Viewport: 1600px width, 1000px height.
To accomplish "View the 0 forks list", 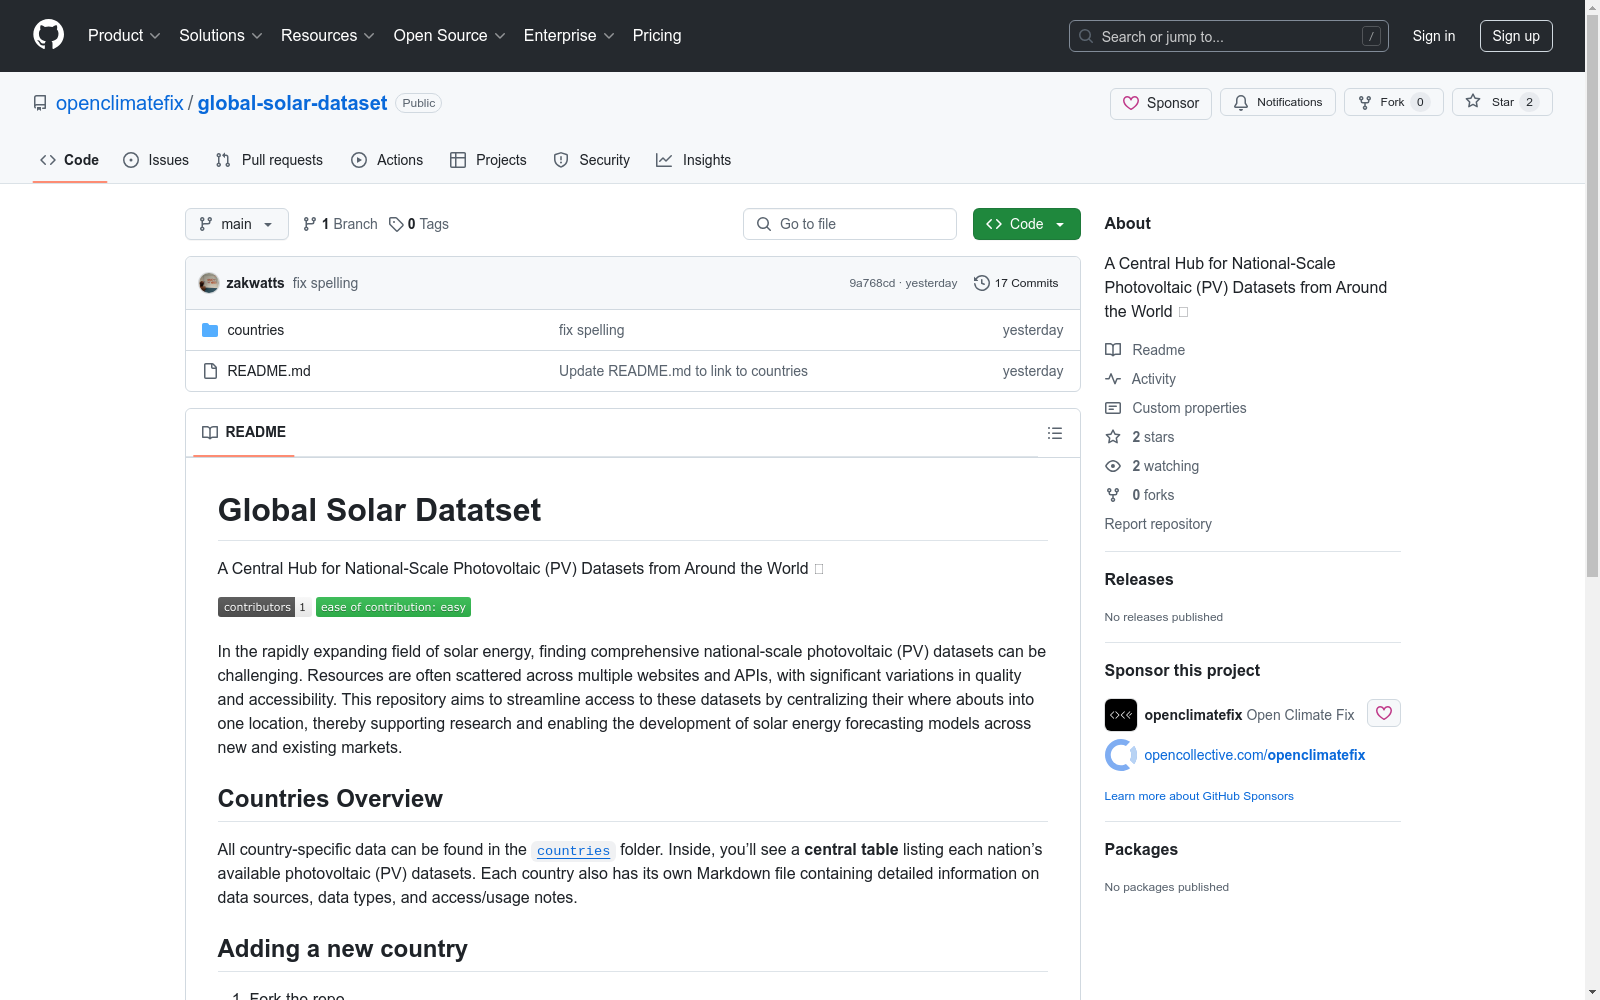I will click(1140, 495).
